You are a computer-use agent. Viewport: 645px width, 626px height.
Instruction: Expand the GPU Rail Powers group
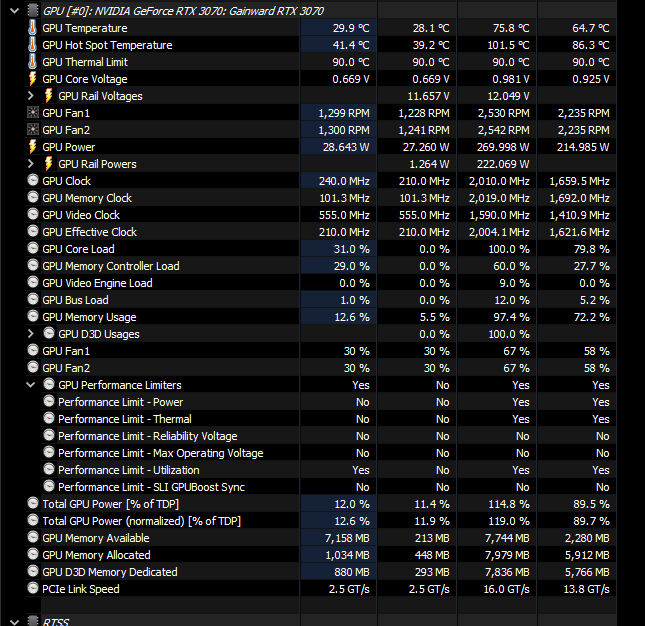[x=30, y=164]
